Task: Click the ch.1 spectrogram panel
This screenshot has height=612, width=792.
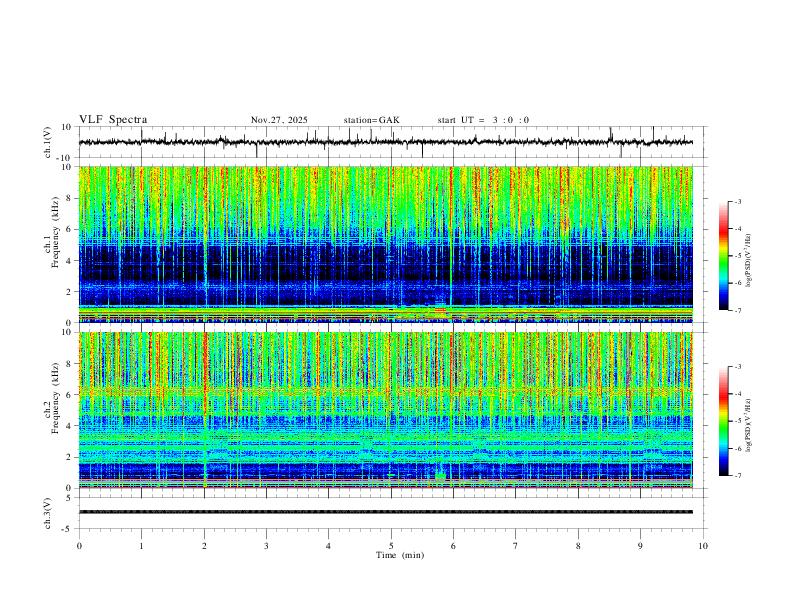Action: [386, 244]
